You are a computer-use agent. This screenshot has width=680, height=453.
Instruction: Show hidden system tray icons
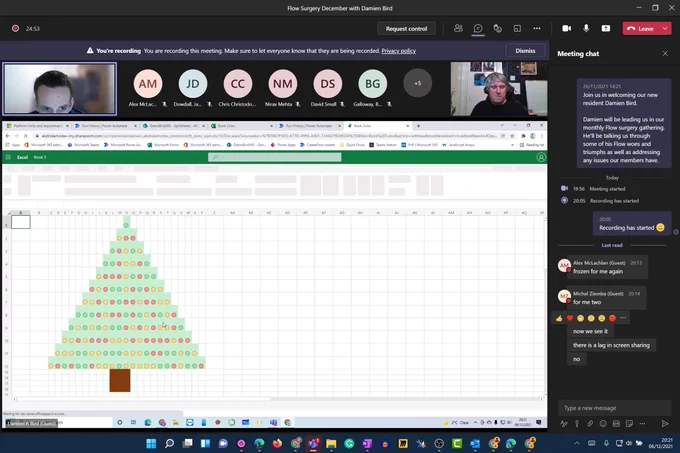point(577,443)
